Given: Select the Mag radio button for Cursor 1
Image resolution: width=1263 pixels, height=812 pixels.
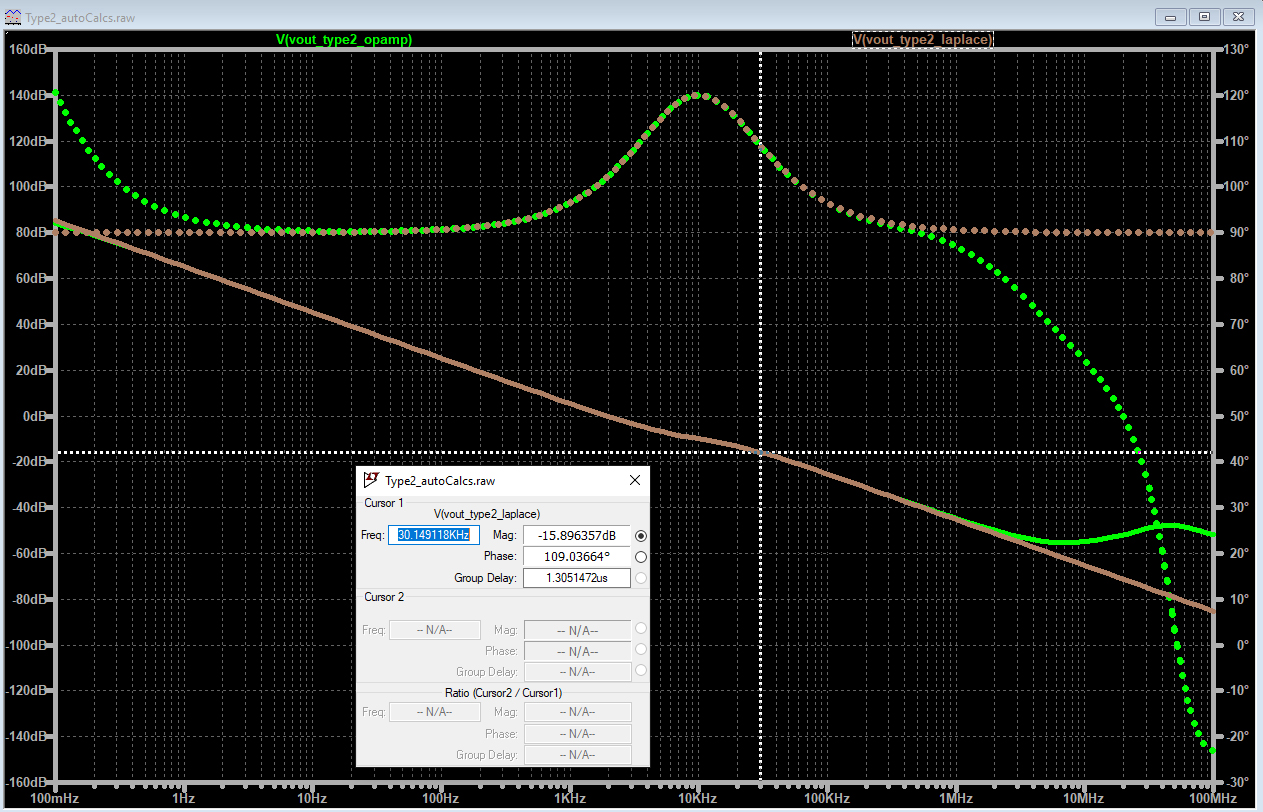Looking at the screenshot, I should pos(640,536).
